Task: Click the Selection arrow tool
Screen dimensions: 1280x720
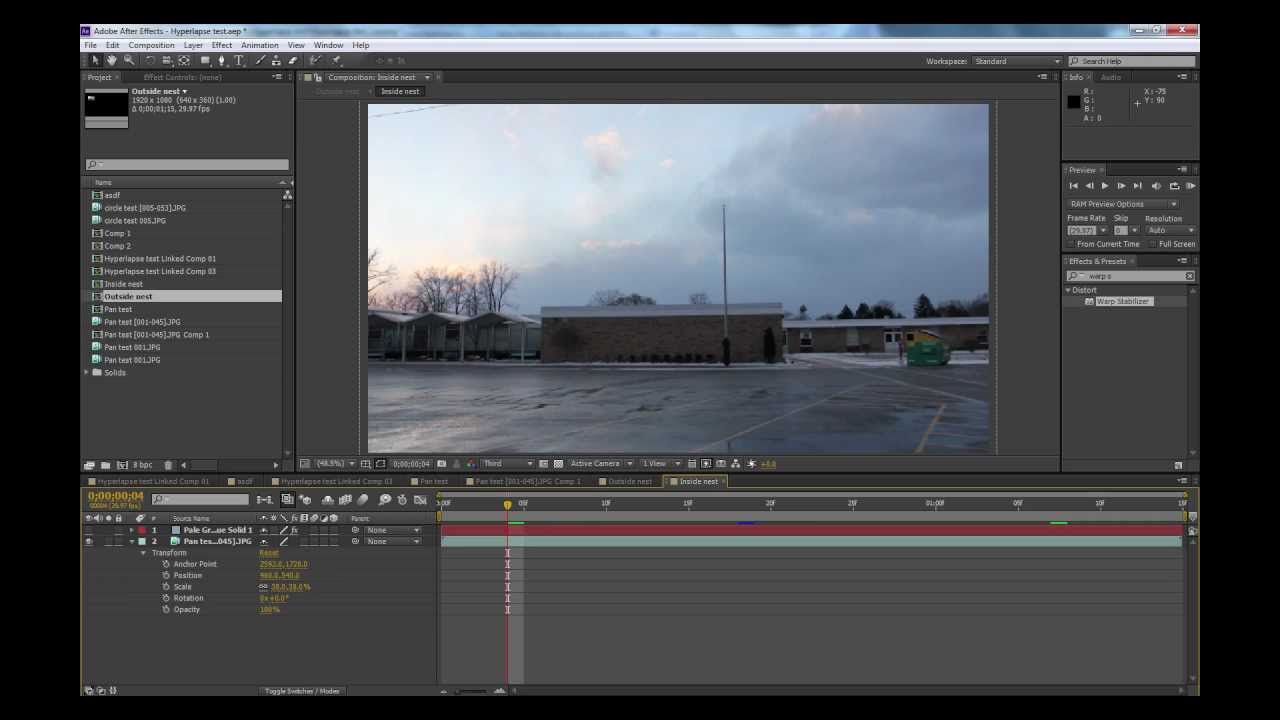Action: [x=96, y=61]
